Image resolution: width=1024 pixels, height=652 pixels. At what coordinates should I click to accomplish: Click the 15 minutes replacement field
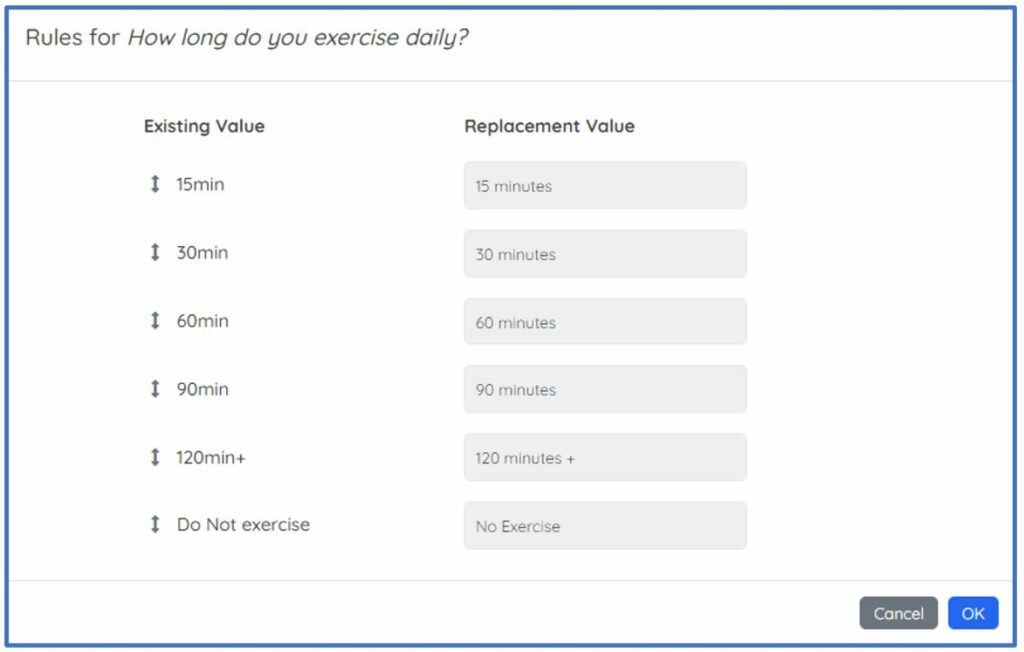605,186
